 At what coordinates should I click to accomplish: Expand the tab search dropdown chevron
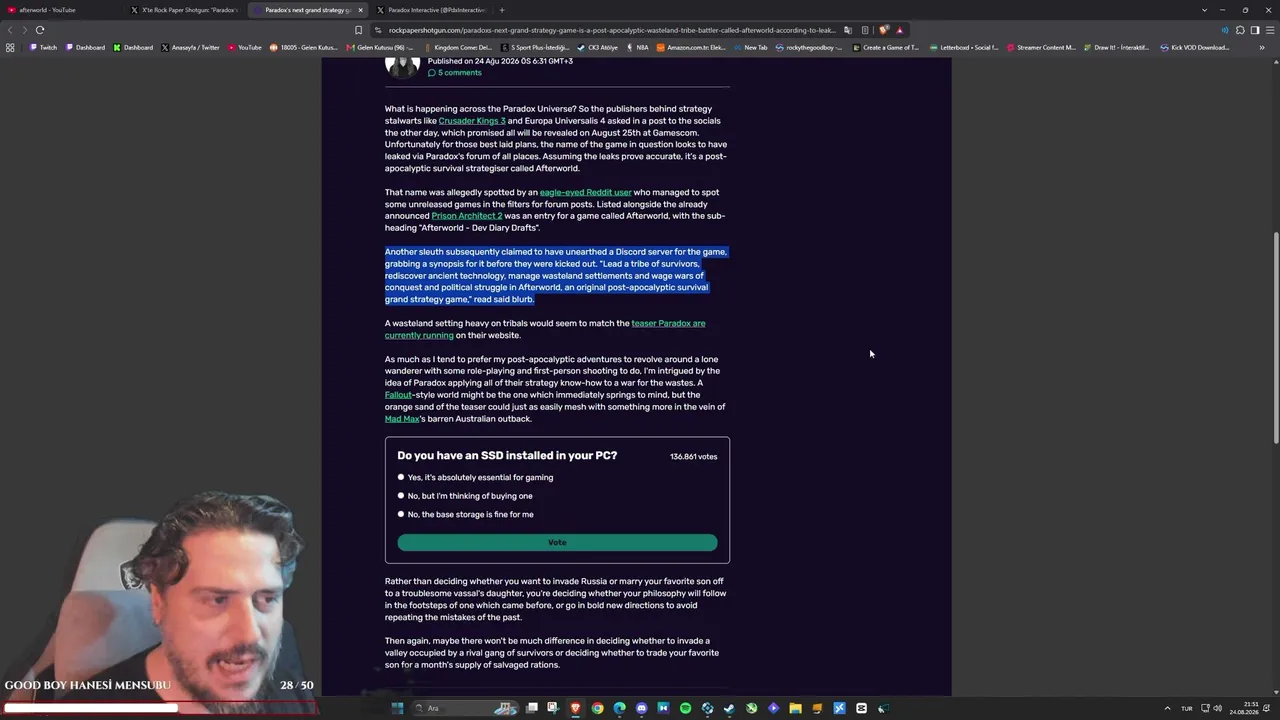coord(1204,10)
